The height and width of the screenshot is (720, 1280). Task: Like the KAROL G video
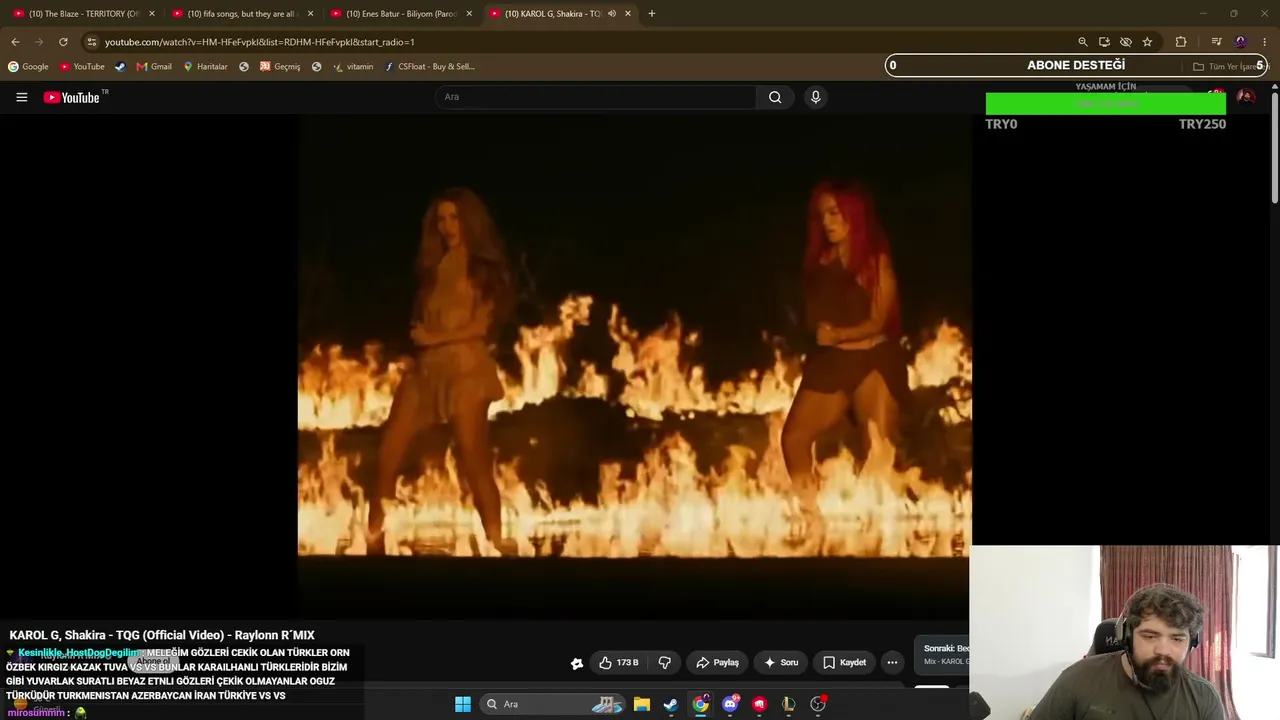pyautogui.click(x=619, y=662)
